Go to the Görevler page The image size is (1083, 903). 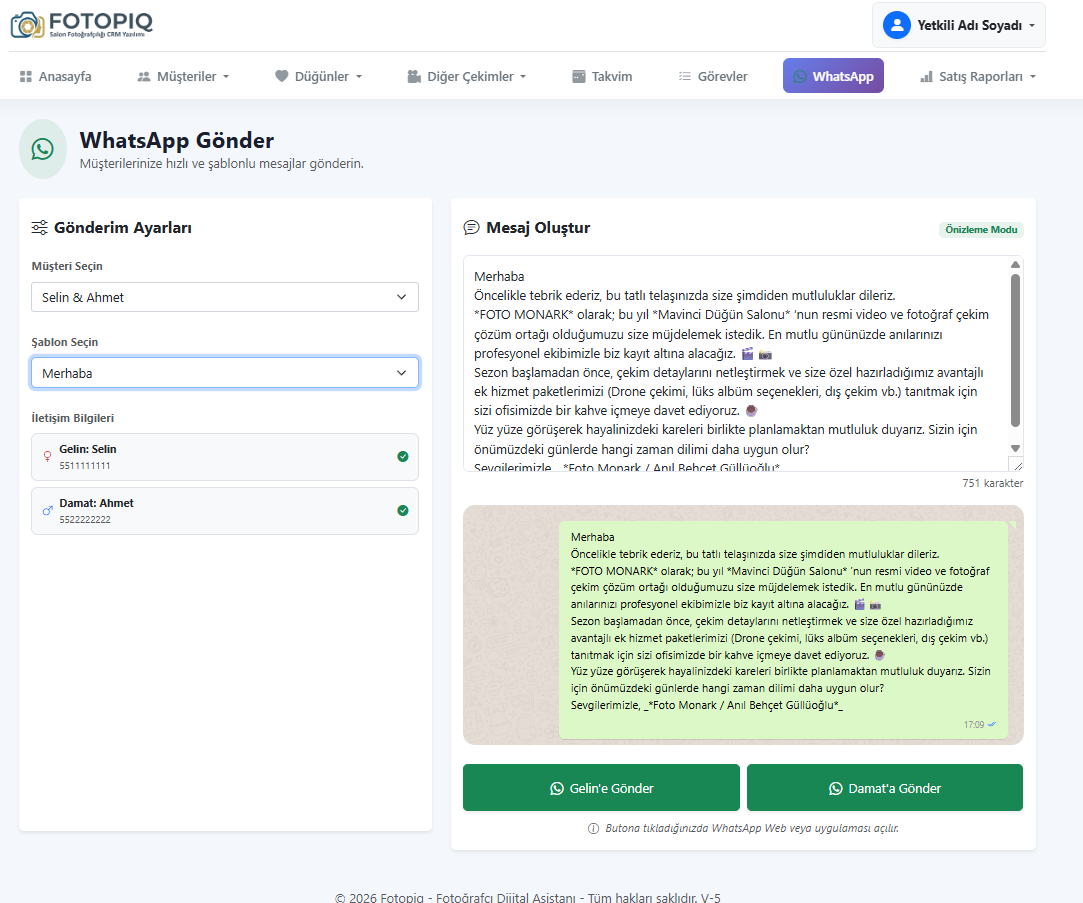(x=712, y=76)
